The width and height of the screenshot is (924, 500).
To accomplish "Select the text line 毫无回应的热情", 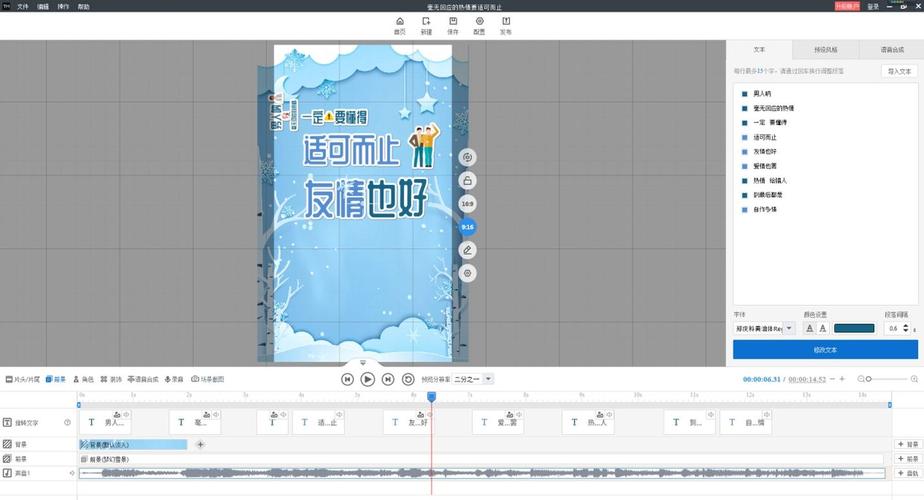I will click(773, 108).
